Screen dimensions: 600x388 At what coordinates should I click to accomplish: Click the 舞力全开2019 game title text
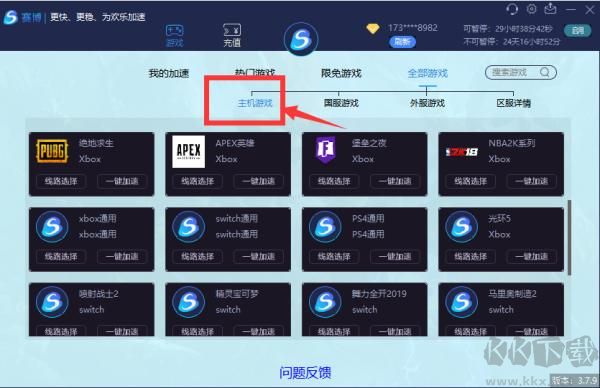point(379,294)
